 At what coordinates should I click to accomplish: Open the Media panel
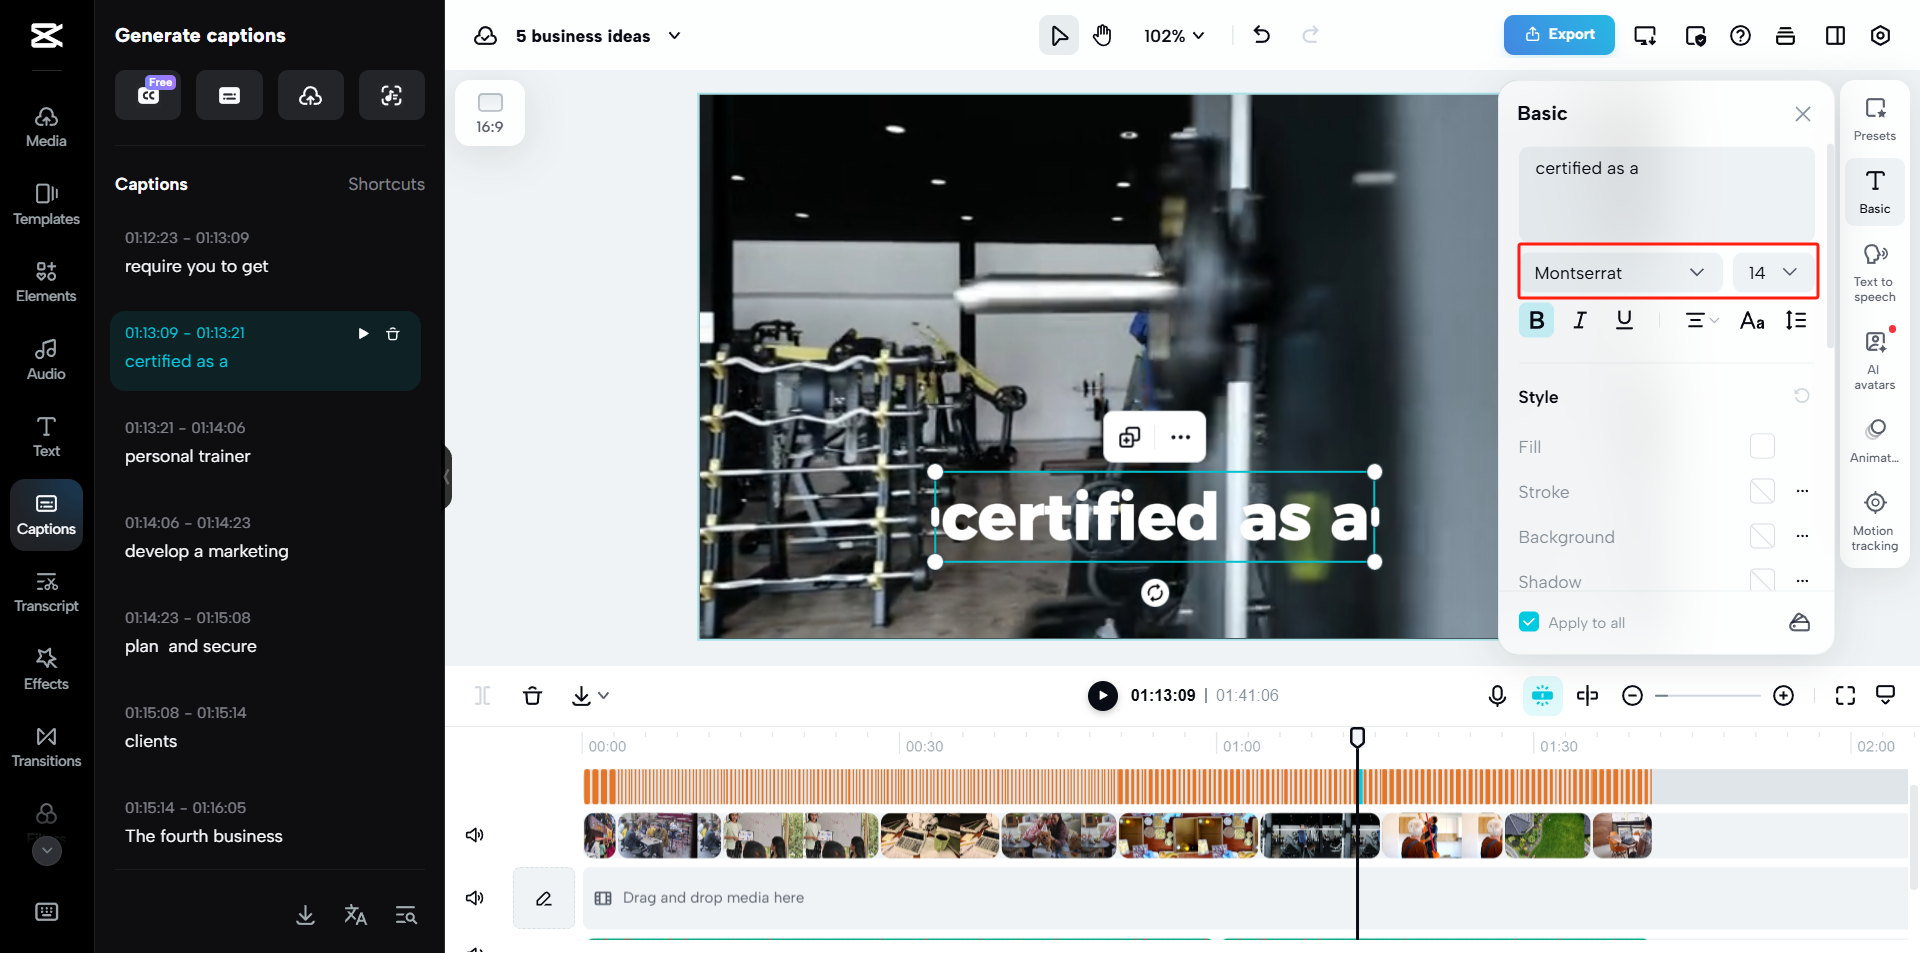[x=46, y=127]
